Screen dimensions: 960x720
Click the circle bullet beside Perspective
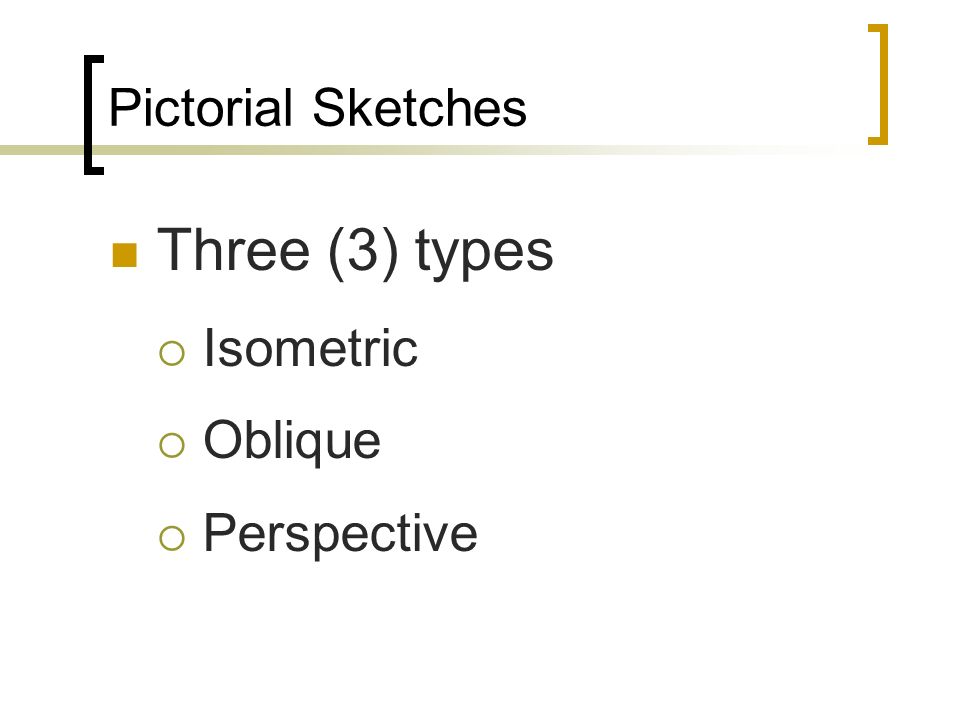(x=171, y=538)
